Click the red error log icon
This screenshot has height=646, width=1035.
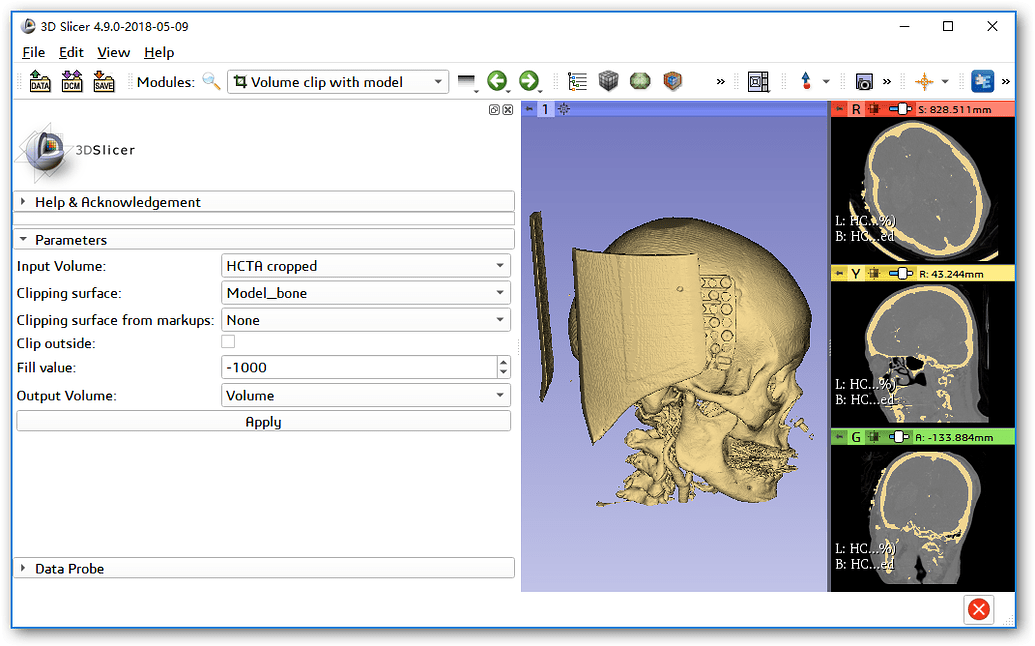click(979, 609)
